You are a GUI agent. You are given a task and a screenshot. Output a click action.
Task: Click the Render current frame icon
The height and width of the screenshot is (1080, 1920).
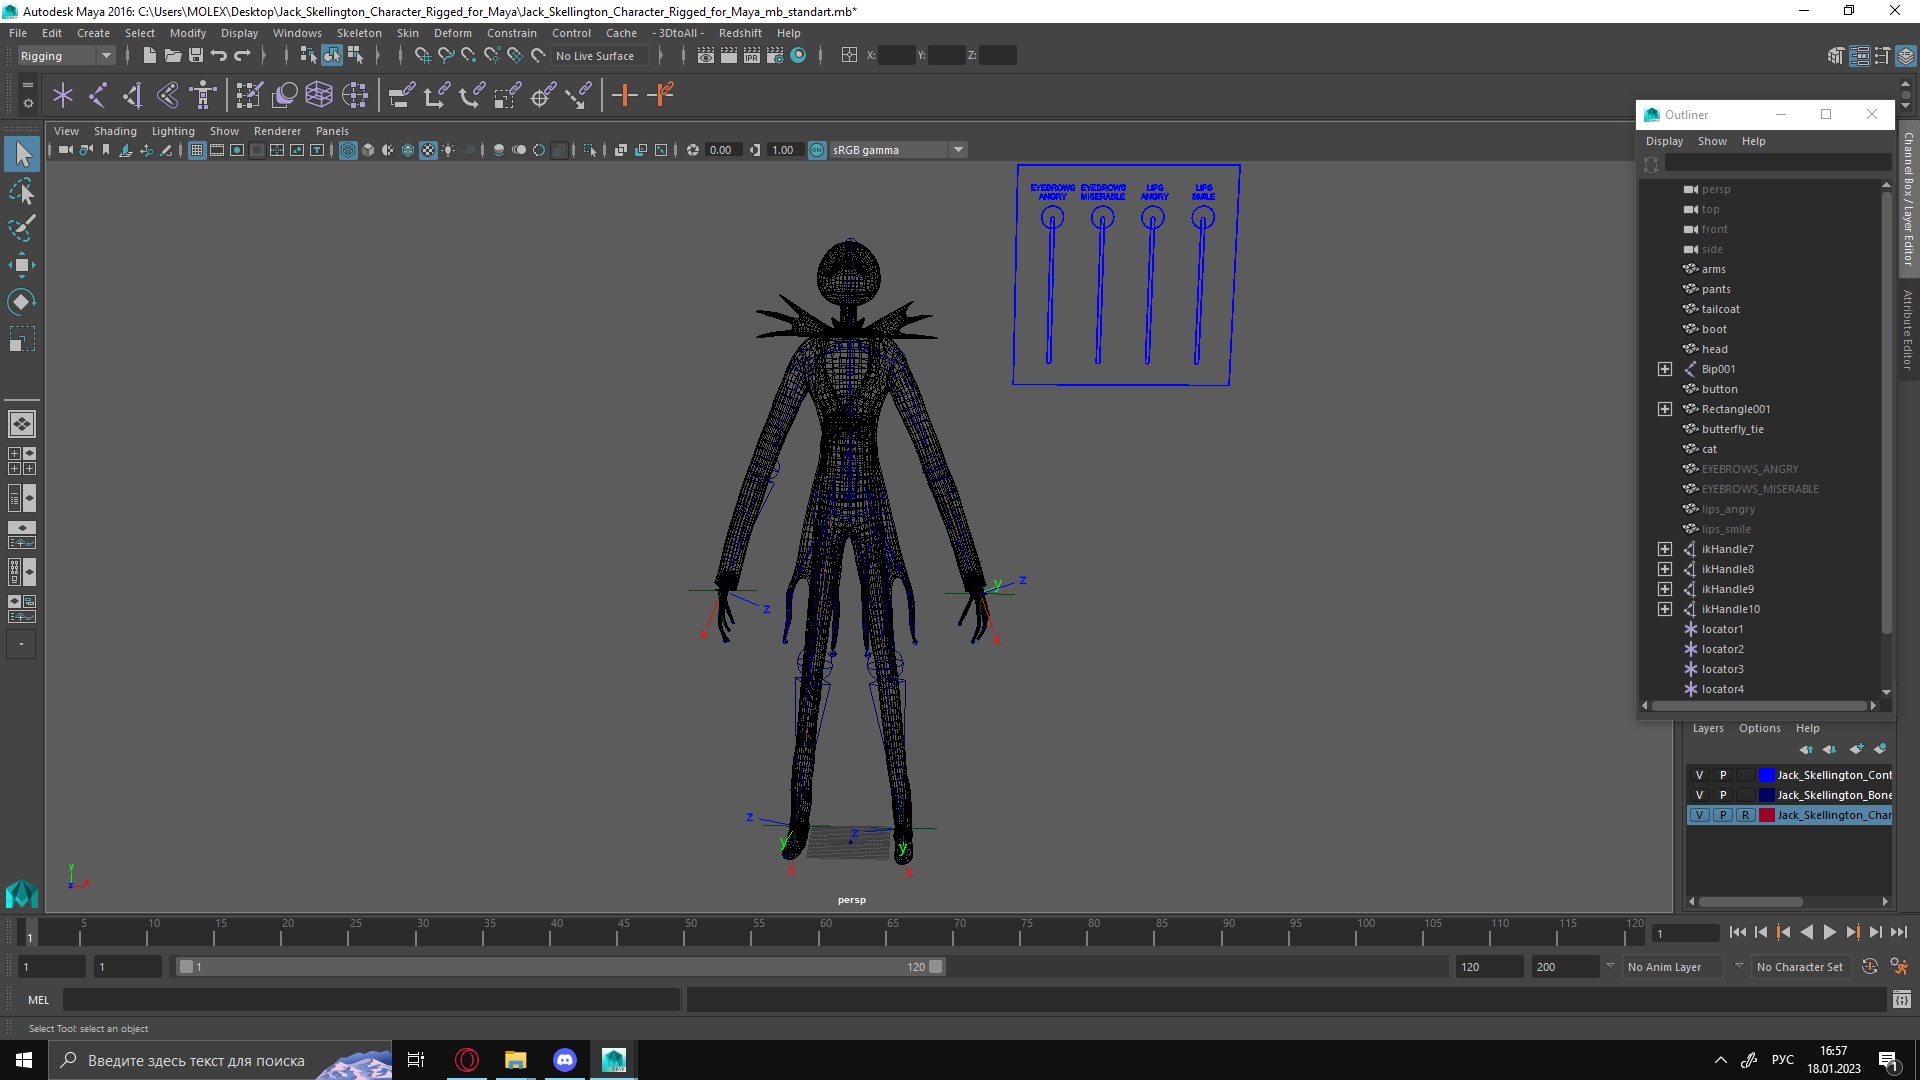[x=729, y=56]
